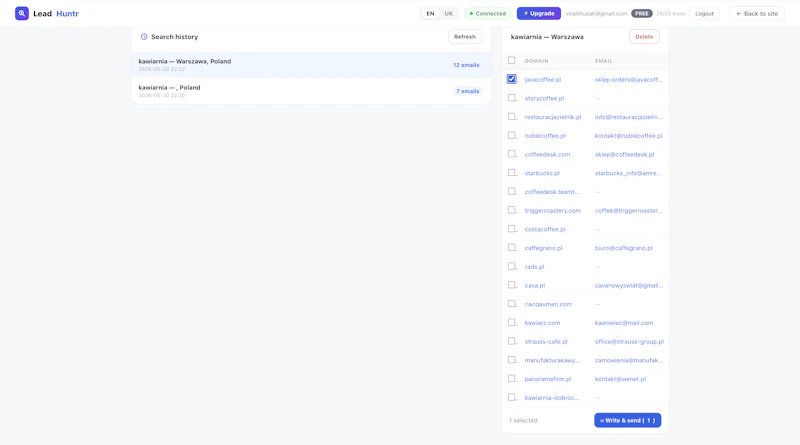The width and height of the screenshot is (800, 445).
Task: Refresh the search history
Action: (464, 37)
